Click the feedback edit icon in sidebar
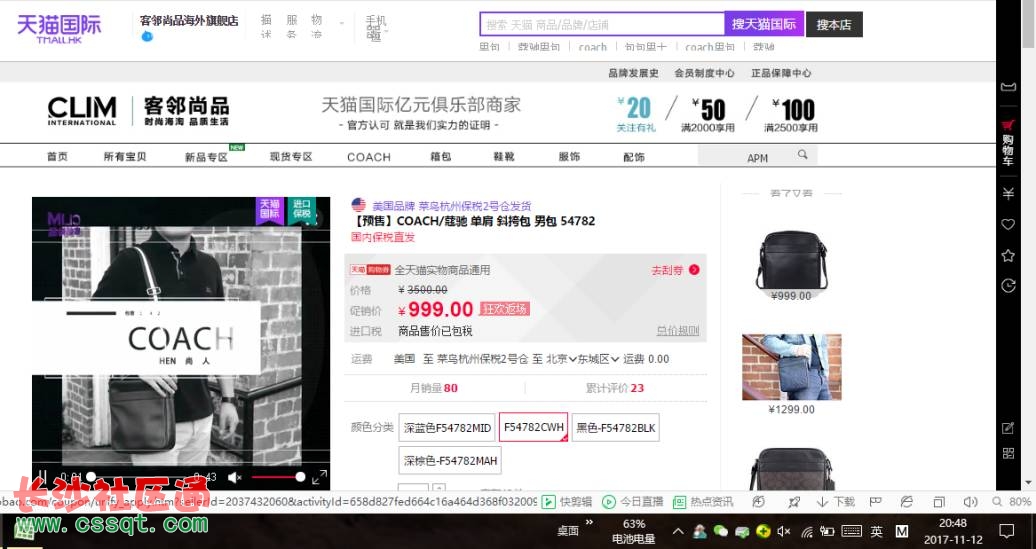 pyautogui.click(x=1008, y=428)
